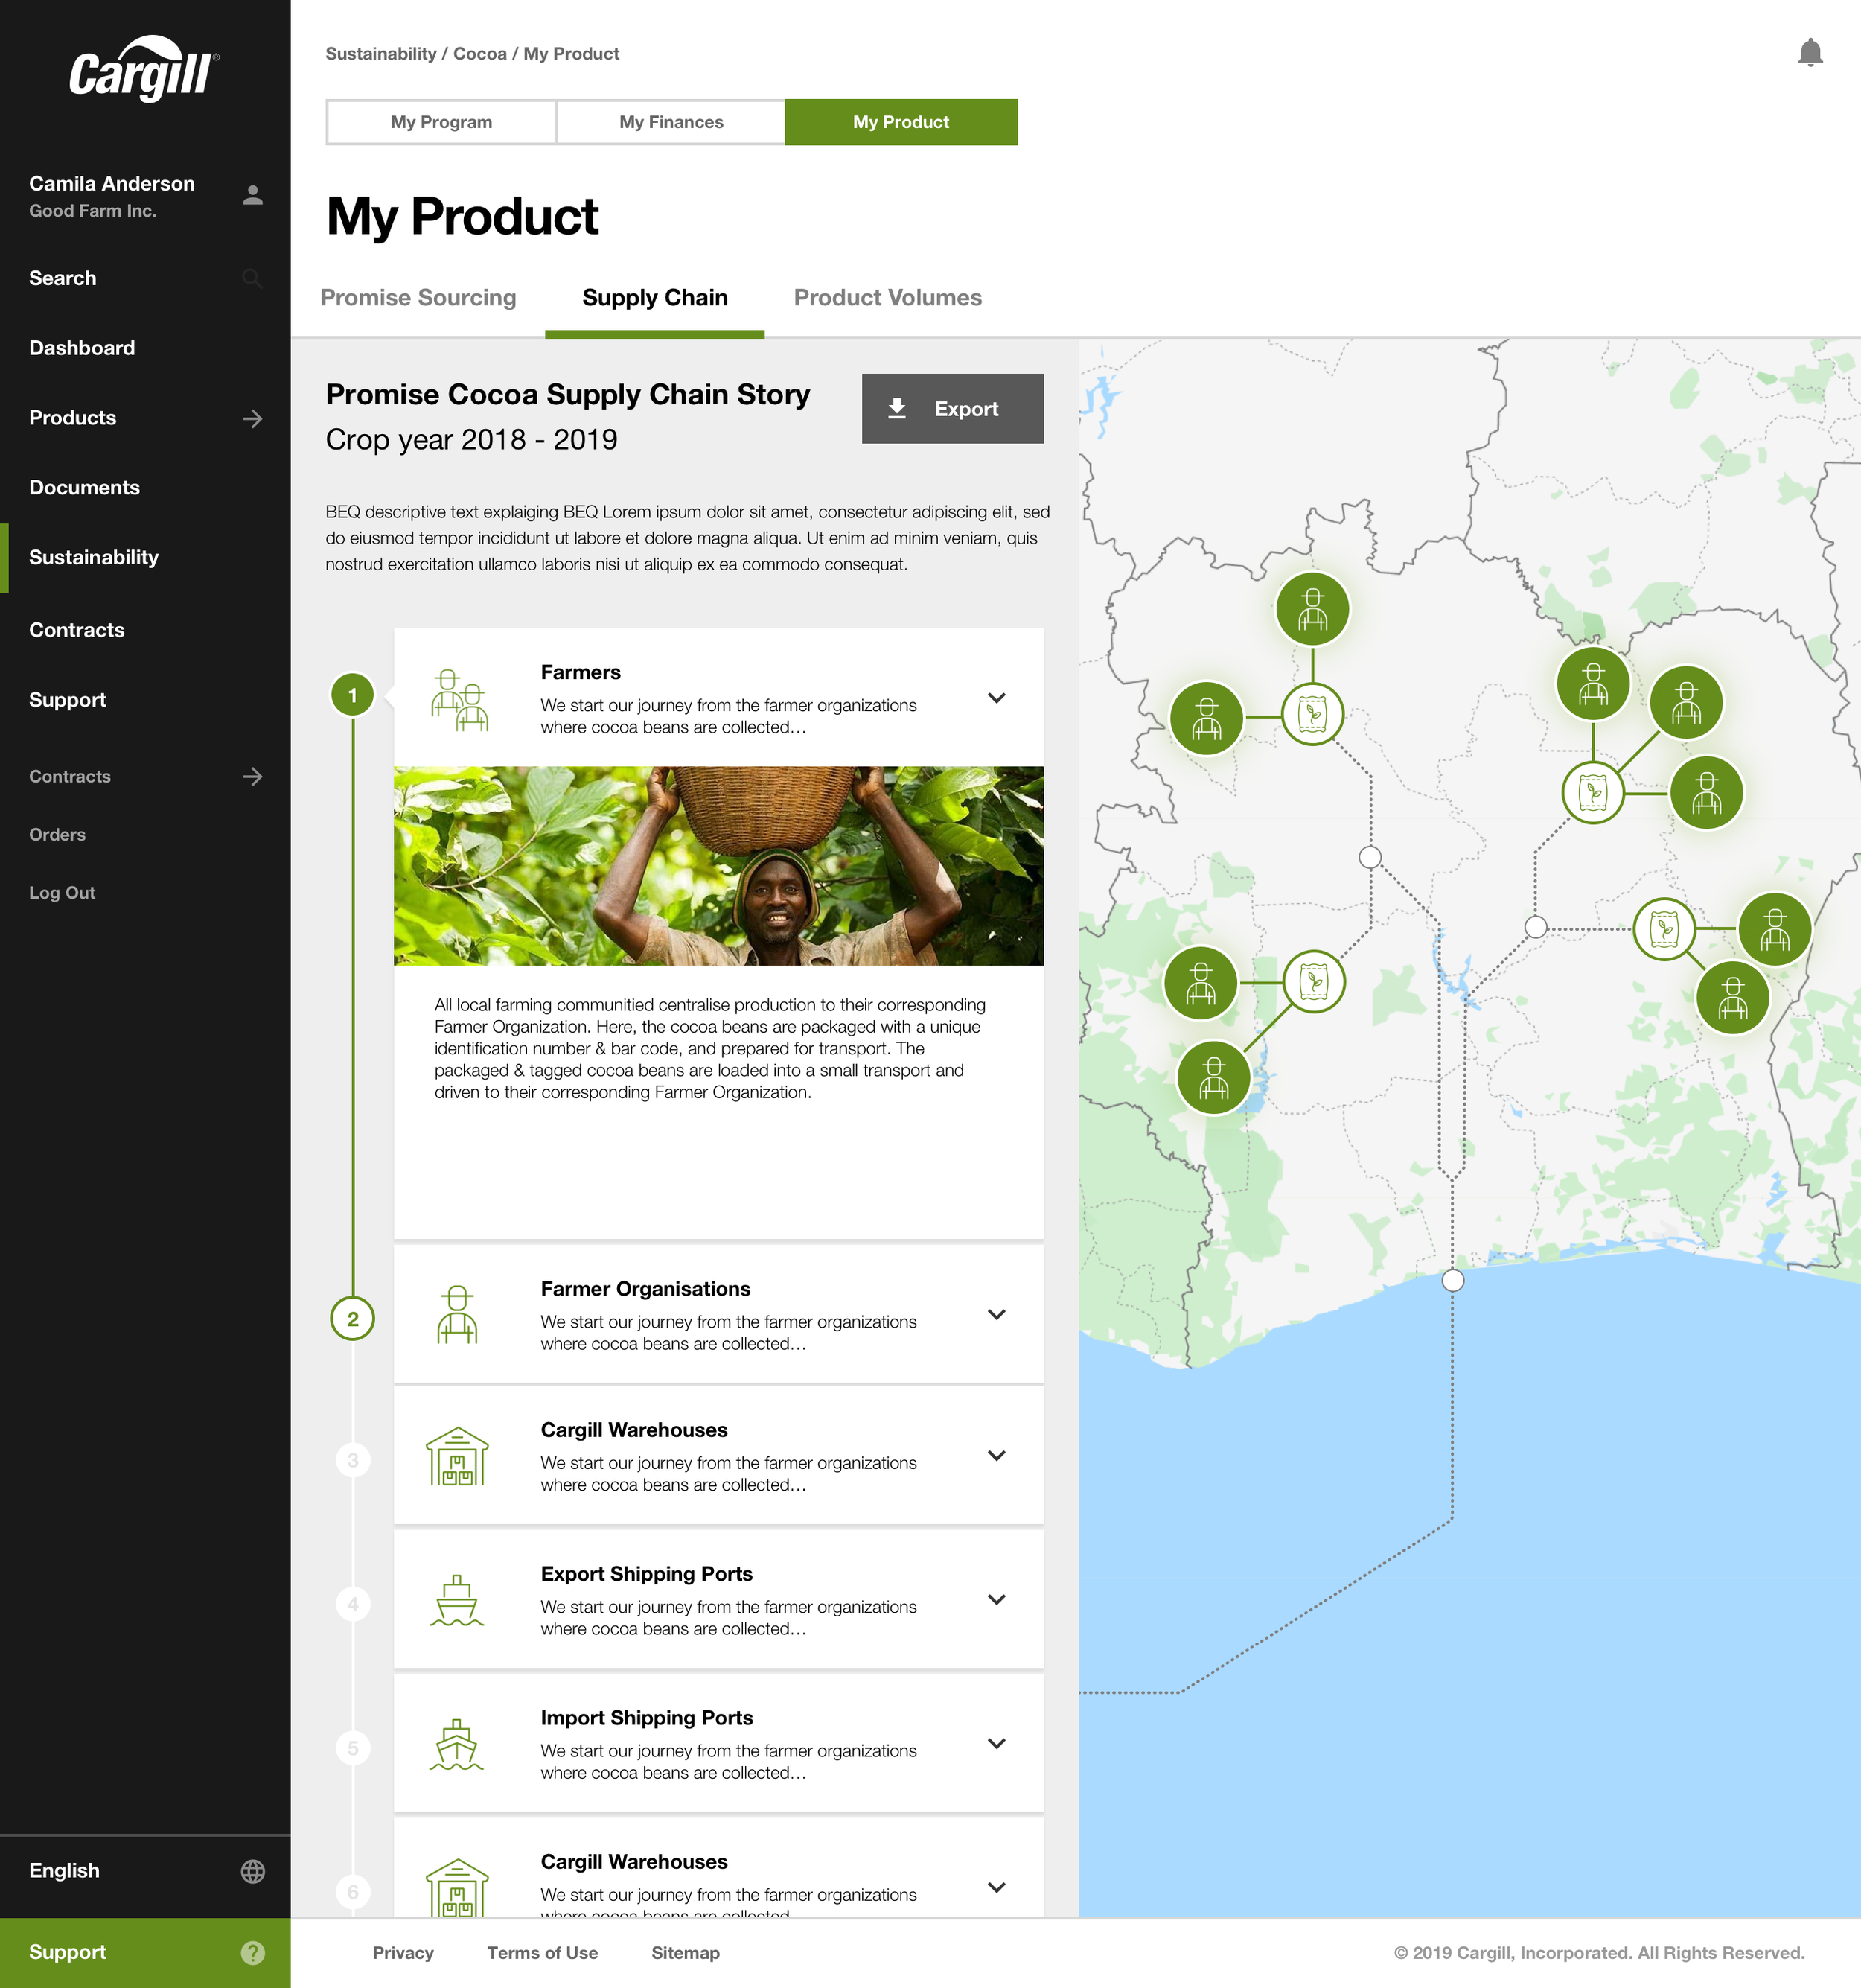Screen dimensions: 1861x1988
Task: Click the warehouse icon on card number 6
Action: (x=457, y=1888)
